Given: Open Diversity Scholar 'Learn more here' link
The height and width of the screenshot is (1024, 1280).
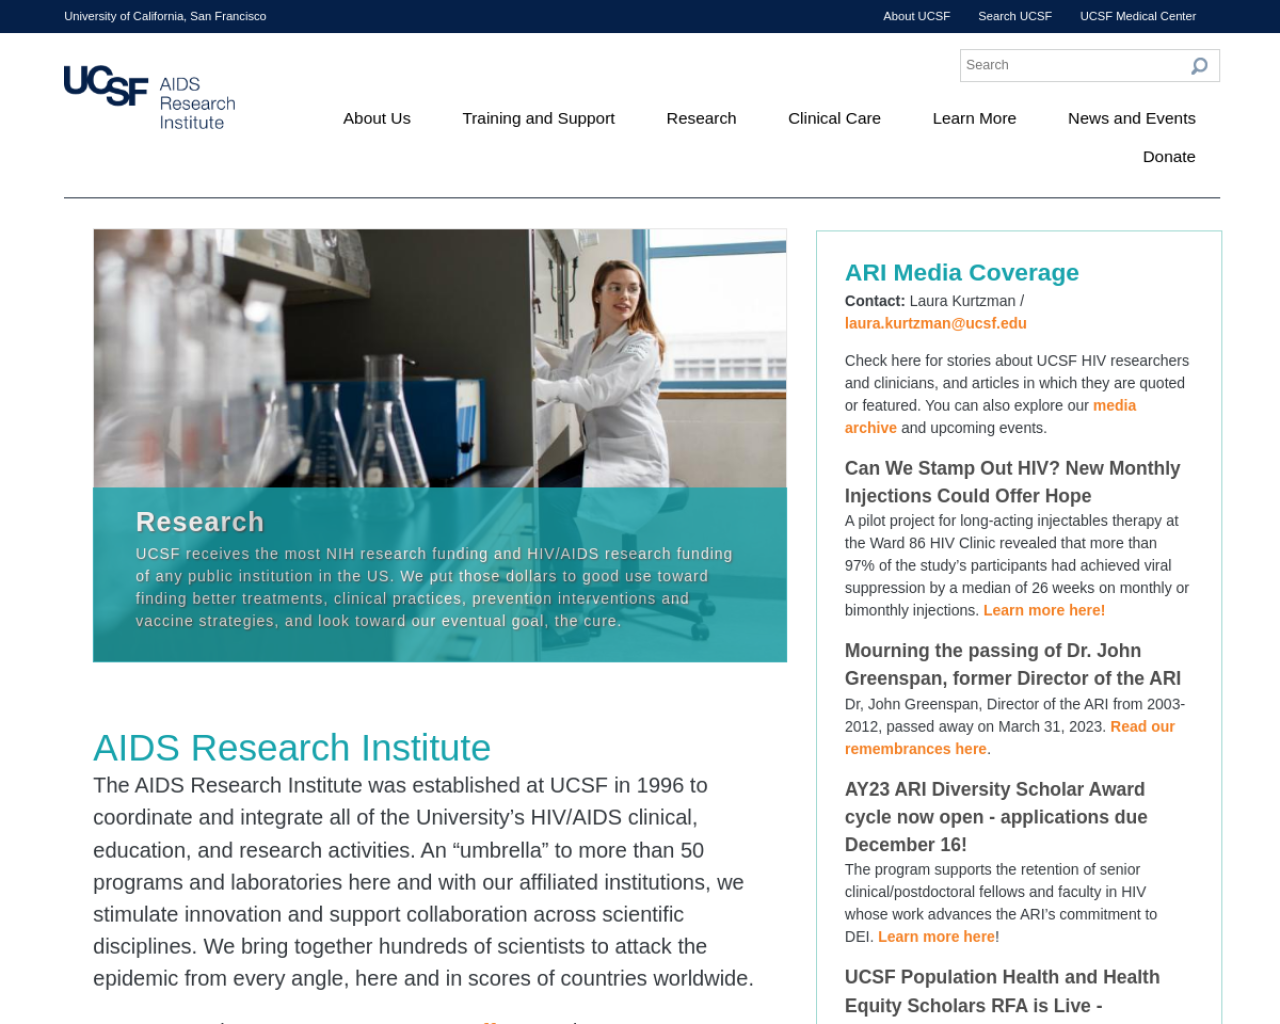Looking at the screenshot, I should (936, 937).
